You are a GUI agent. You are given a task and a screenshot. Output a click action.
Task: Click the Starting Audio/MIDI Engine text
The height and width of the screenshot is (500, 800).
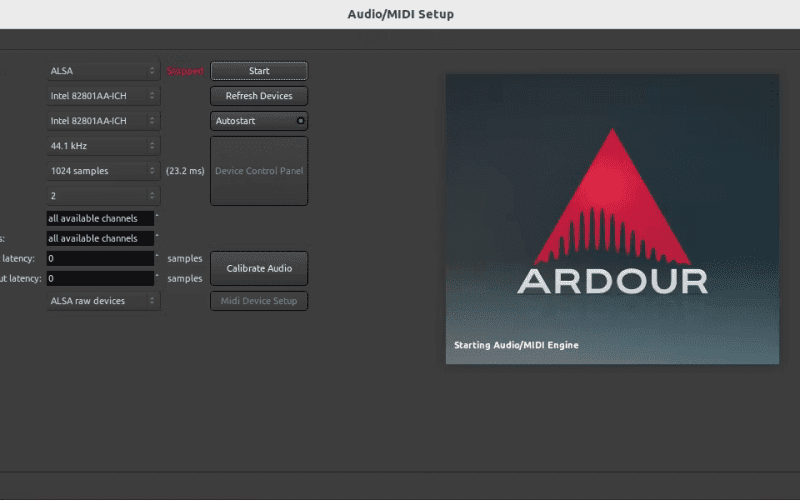516,345
